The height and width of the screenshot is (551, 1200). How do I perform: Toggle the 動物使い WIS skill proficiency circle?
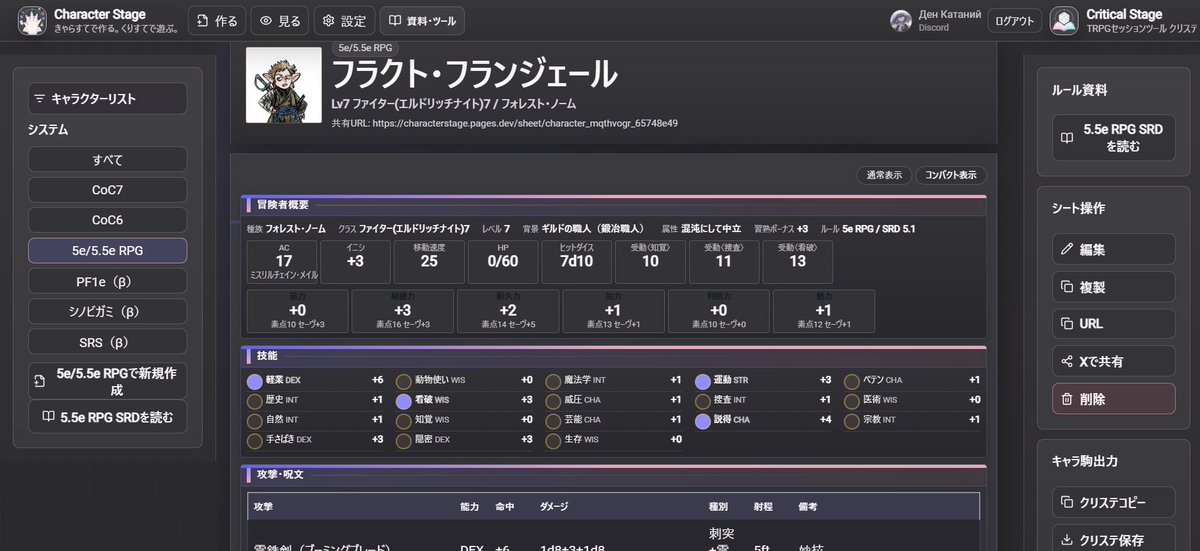(404, 380)
